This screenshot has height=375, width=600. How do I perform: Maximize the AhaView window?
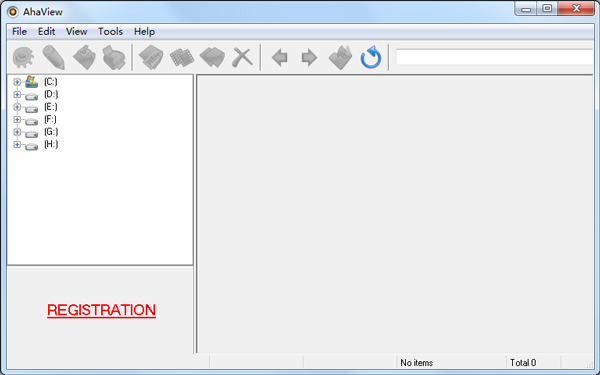tap(547, 8)
